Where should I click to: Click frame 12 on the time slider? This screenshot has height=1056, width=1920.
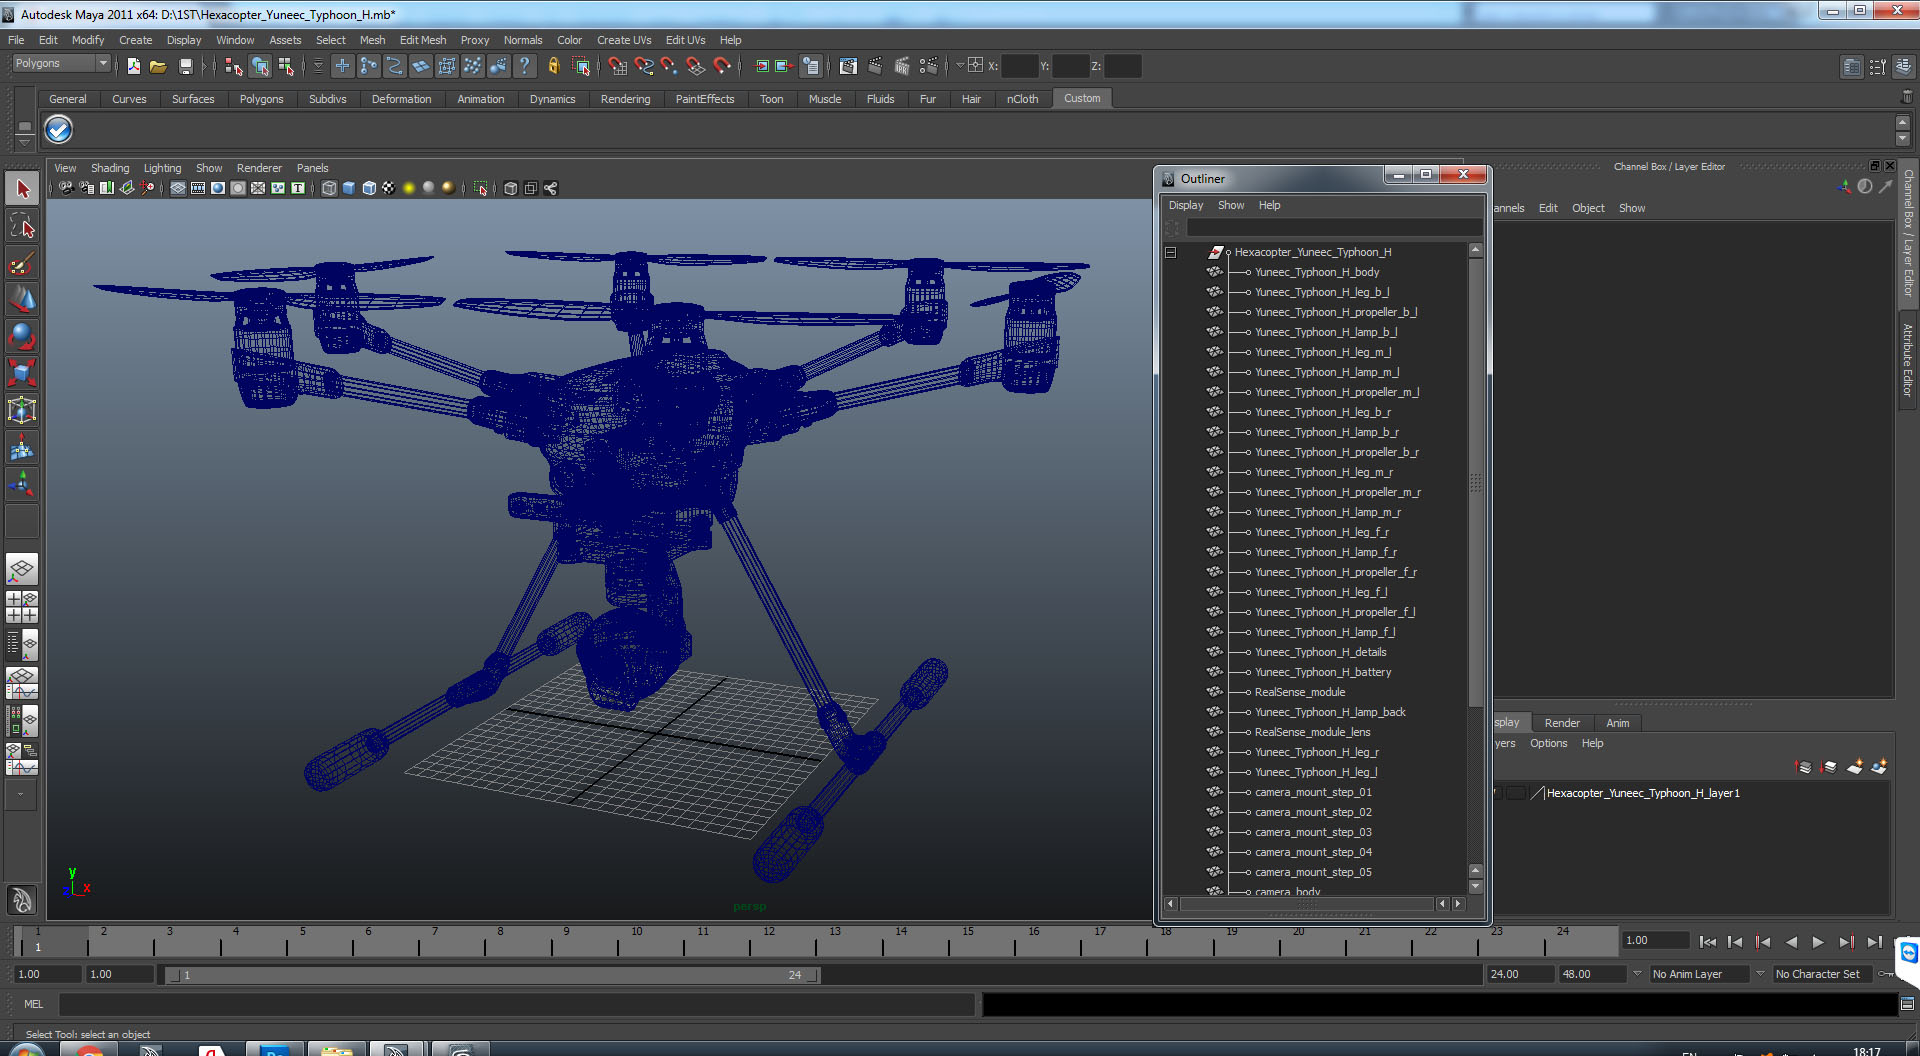pos(768,941)
